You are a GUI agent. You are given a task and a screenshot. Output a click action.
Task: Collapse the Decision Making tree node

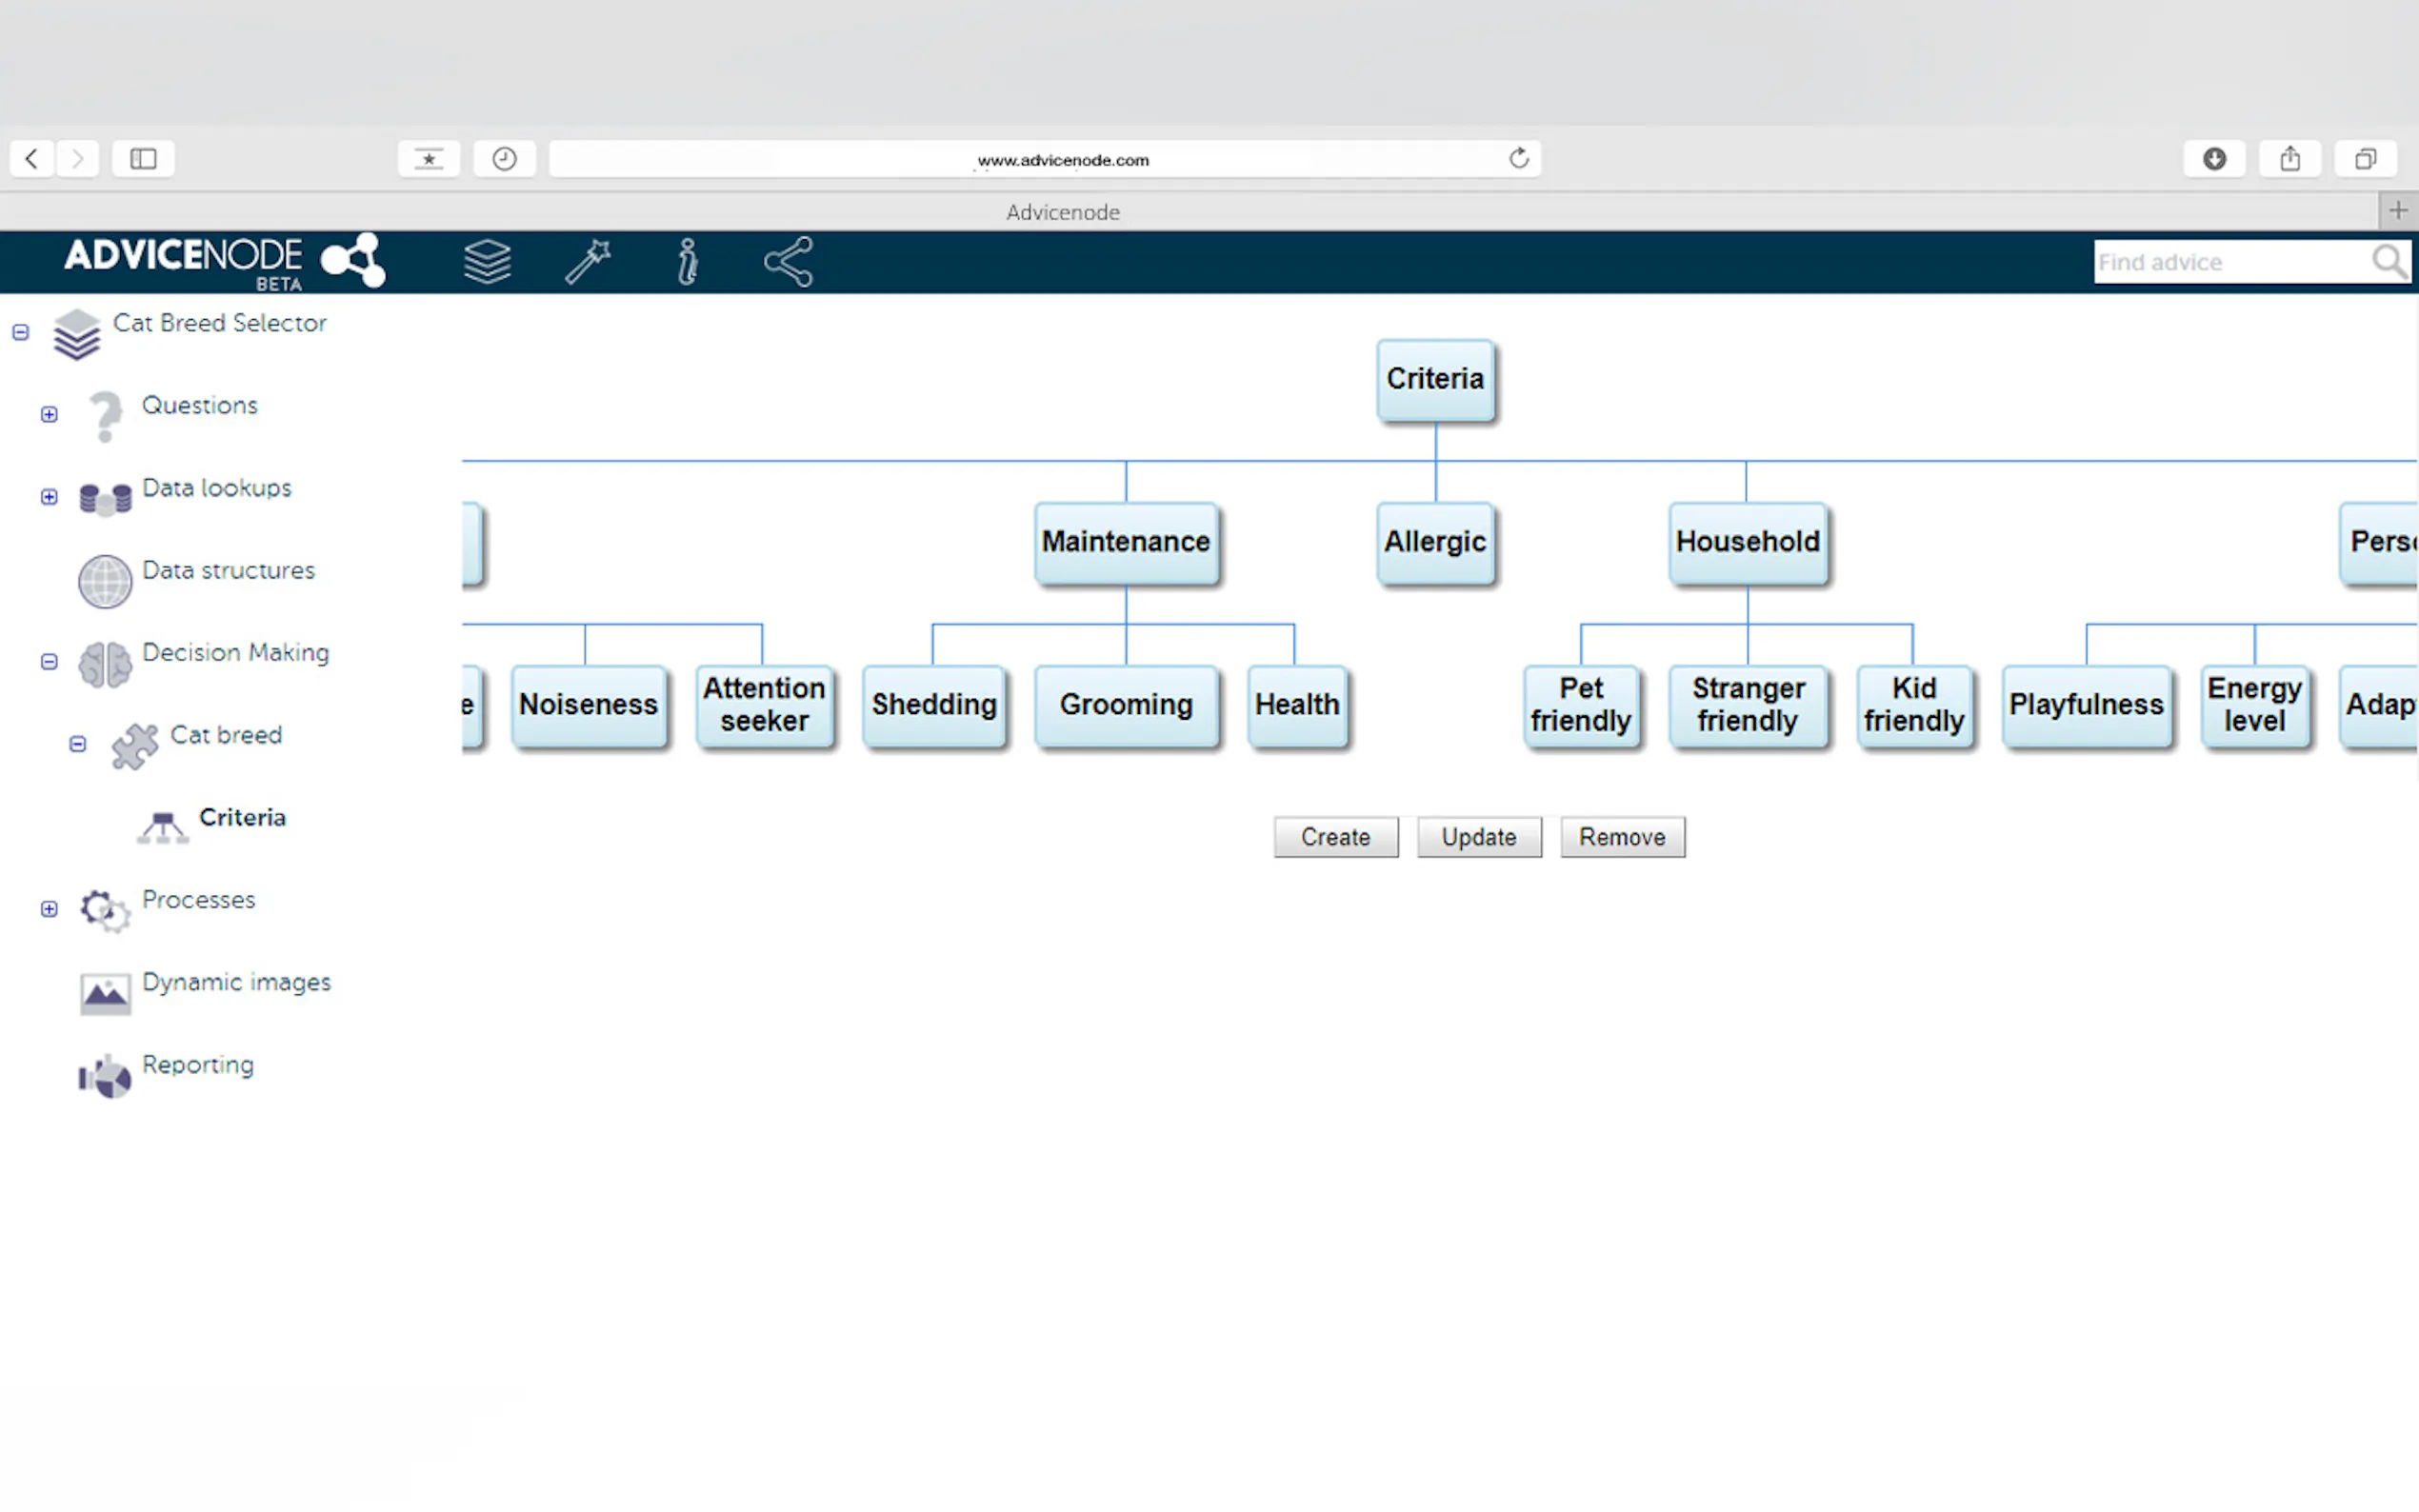49,662
